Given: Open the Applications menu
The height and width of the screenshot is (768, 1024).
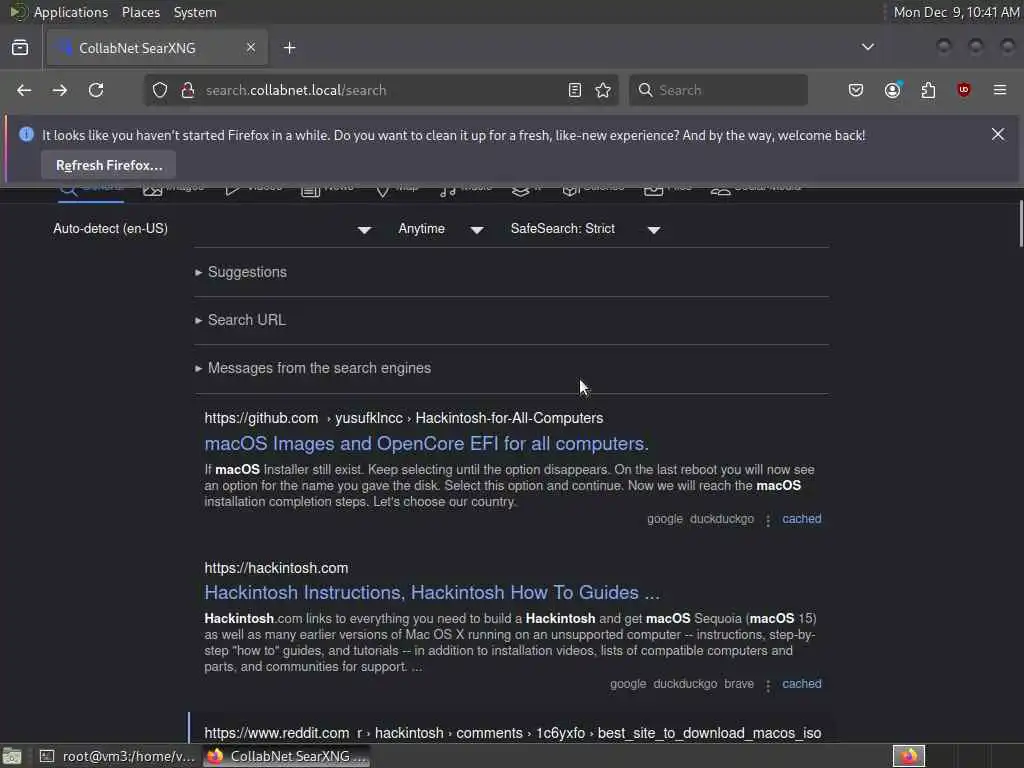Looking at the screenshot, I should point(71,12).
